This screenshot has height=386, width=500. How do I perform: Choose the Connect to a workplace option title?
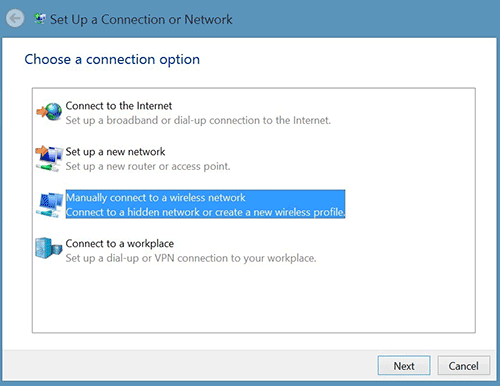pos(120,244)
